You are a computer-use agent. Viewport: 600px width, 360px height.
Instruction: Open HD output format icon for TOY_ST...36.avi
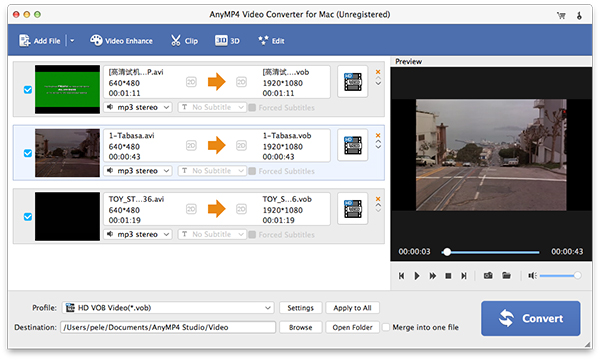pyautogui.click(x=352, y=209)
